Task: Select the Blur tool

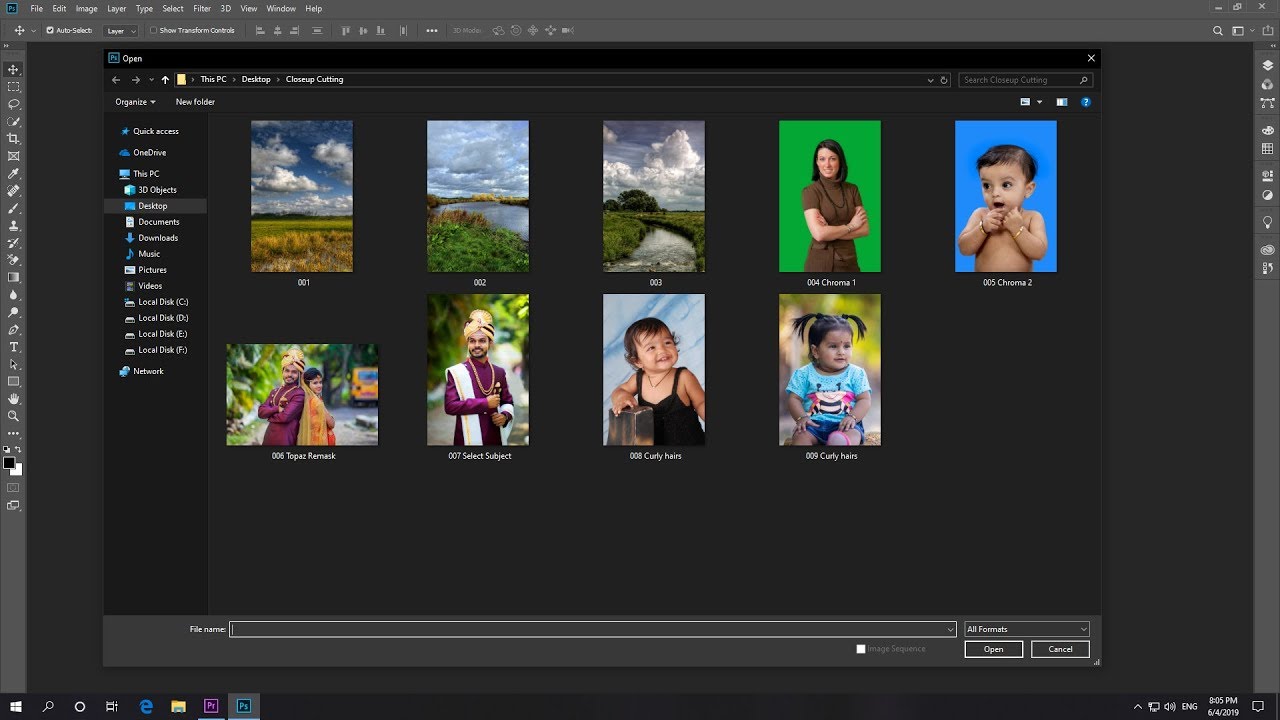Action: tap(13, 295)
